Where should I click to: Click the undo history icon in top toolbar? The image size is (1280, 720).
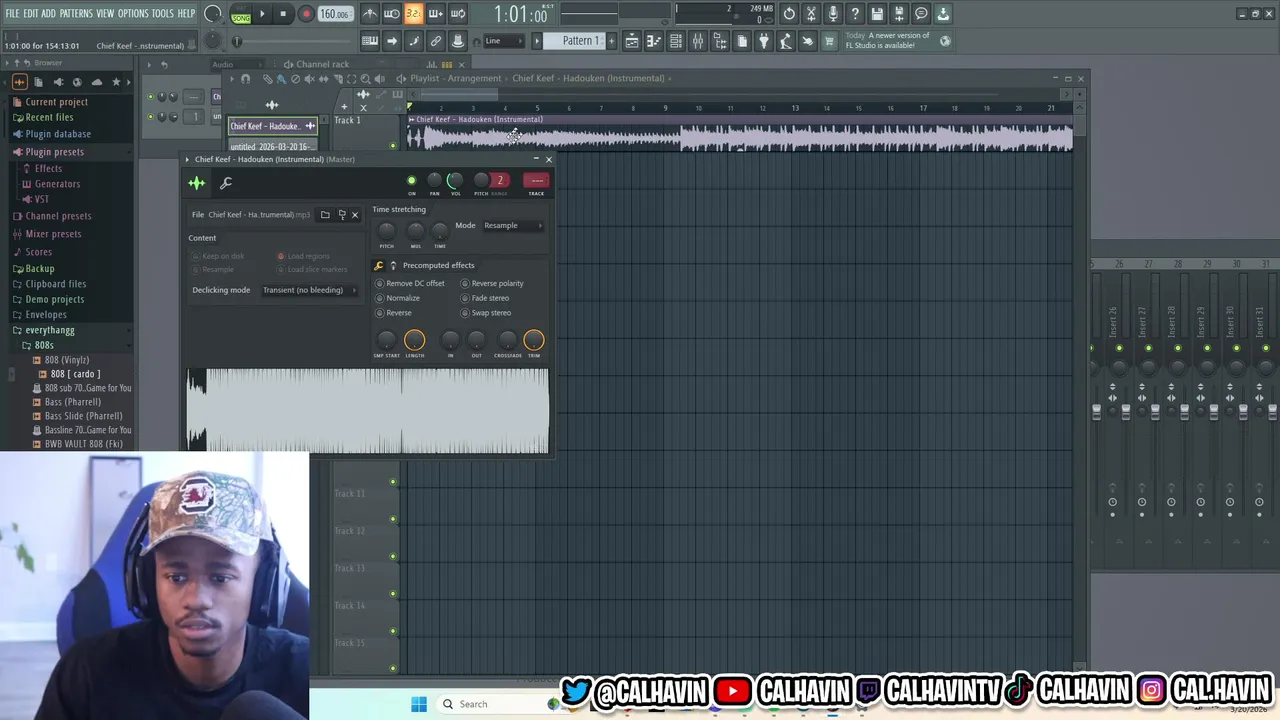coord(789,14)
